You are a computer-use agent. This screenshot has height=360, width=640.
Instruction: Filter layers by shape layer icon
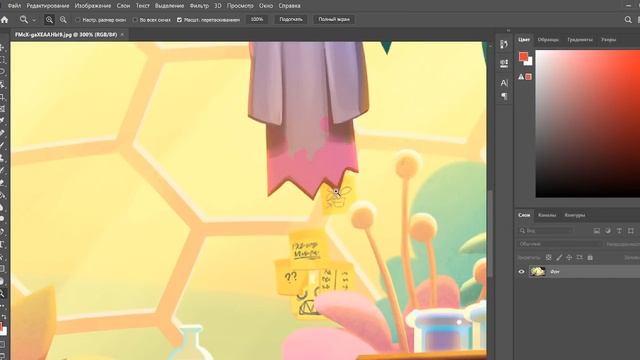pos(631,231)
